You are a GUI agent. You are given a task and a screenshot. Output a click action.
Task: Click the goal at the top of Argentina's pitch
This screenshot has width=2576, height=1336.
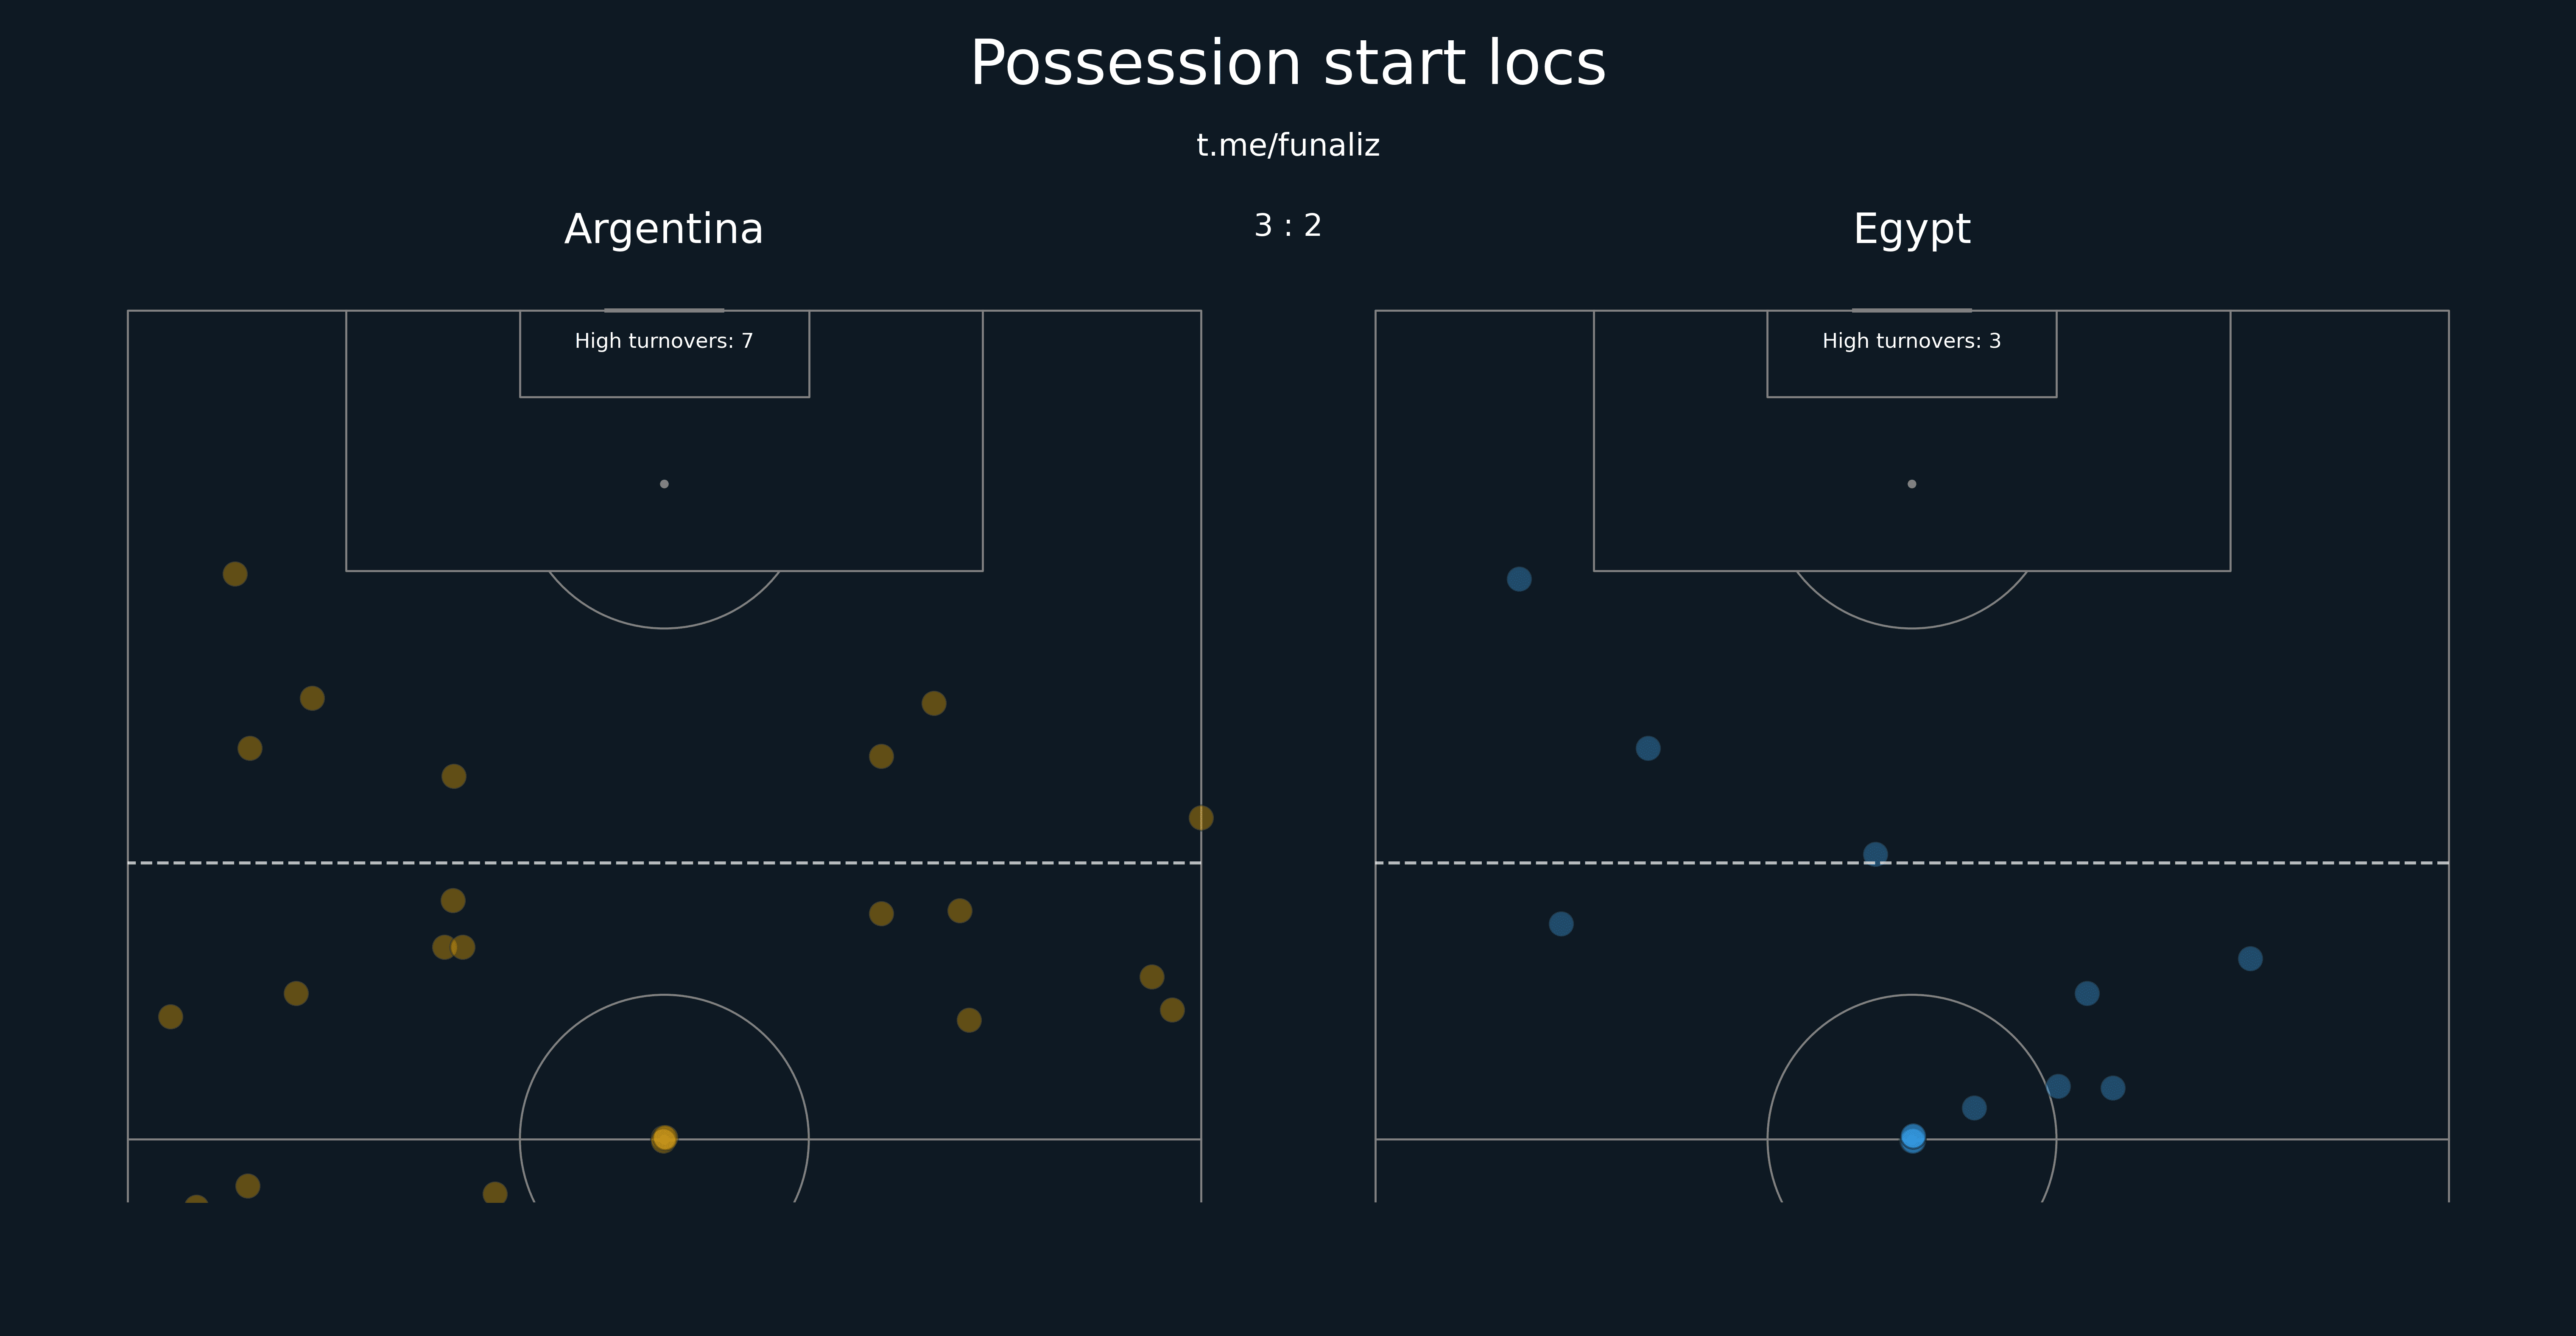click(664, 310)
